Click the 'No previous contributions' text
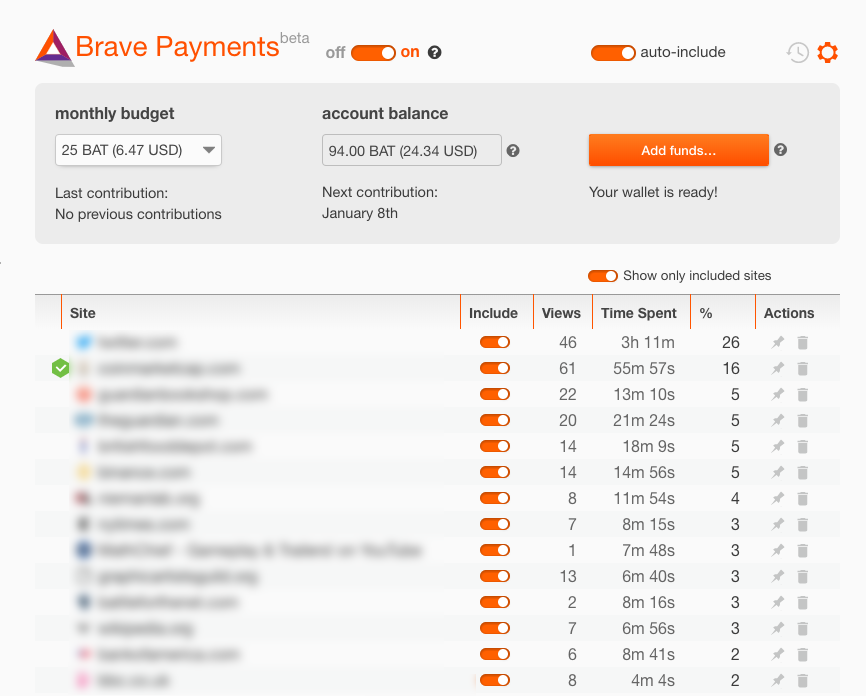Image resolution: width=866 pixels, height=696 pixels. coord(138,214)
